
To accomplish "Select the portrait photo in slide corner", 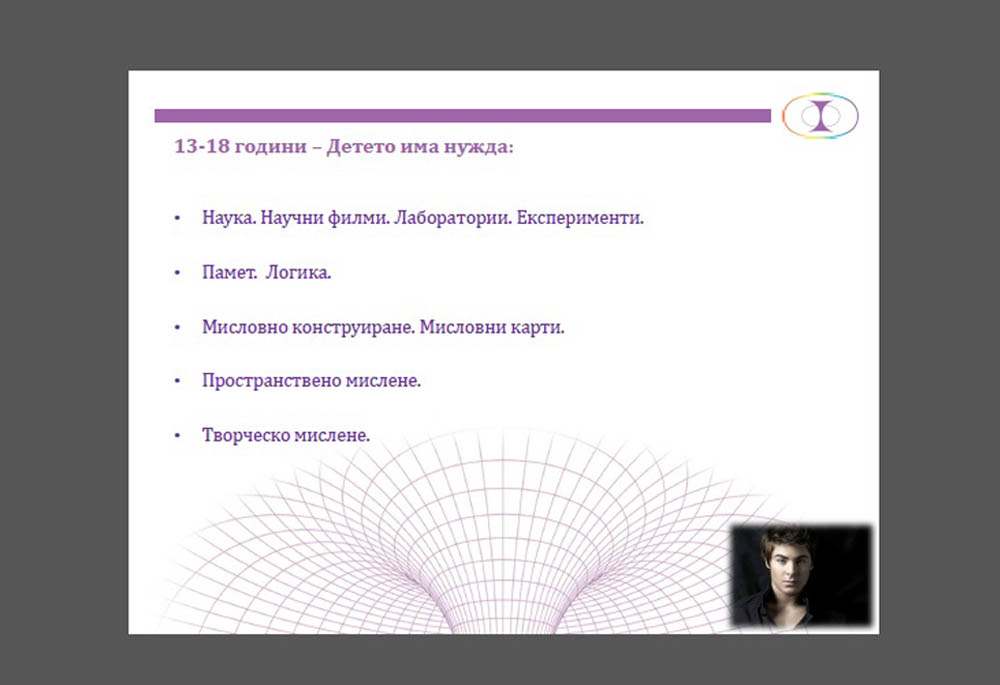I will coord(801,575).
